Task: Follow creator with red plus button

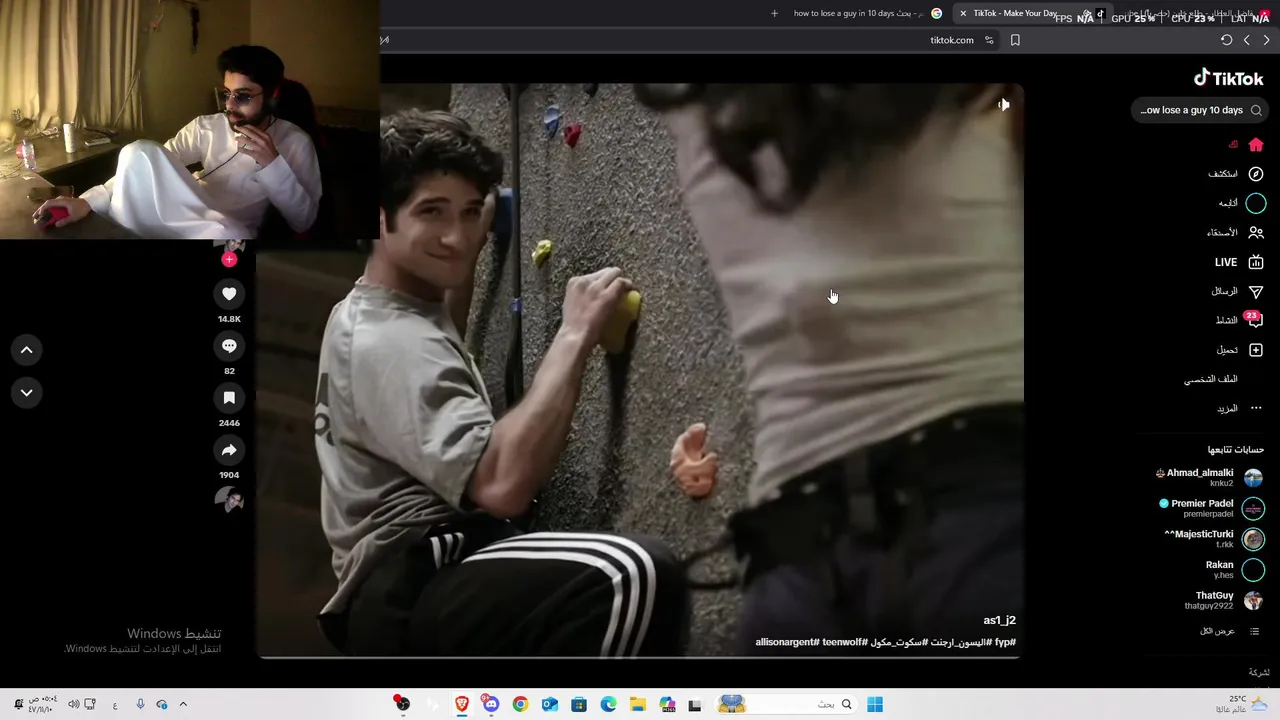Action: [229, 260]
